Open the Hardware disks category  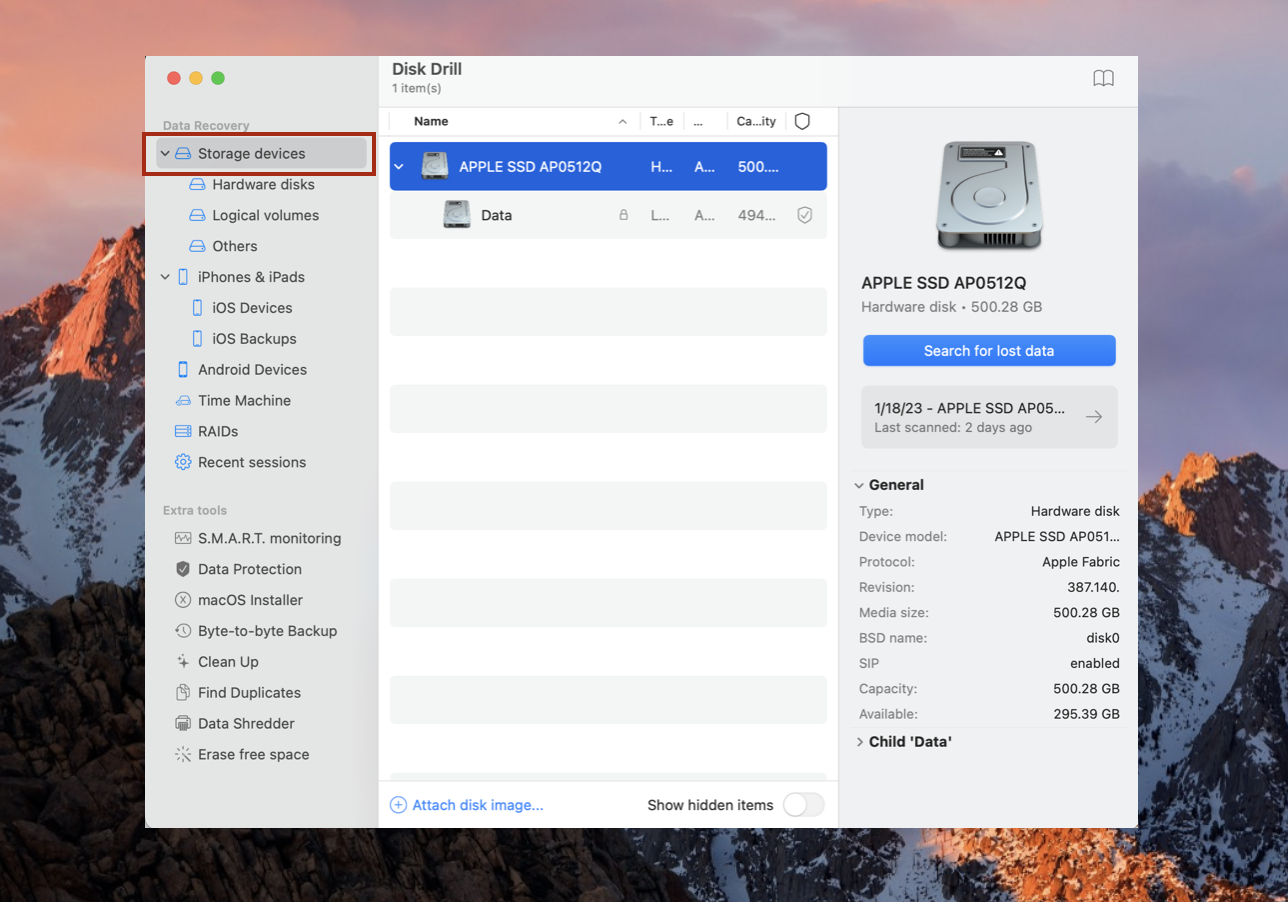[x=263, y=185]
